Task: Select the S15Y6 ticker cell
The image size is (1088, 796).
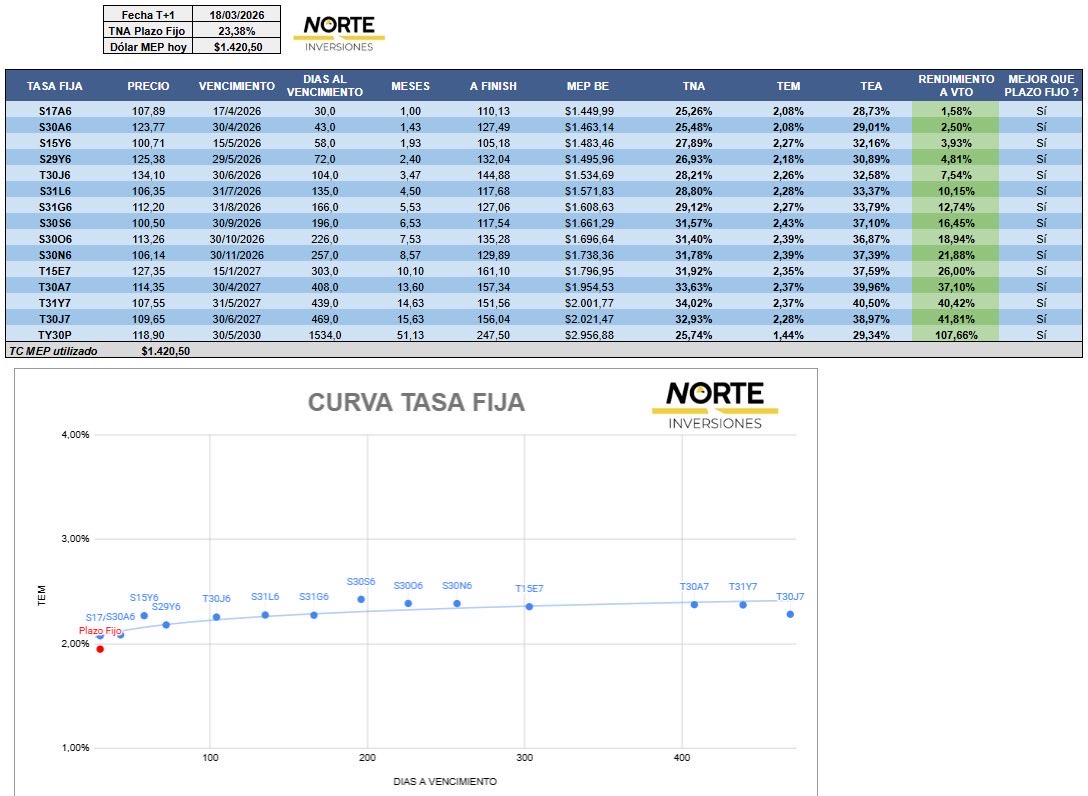Action: (x=55, y=143)
